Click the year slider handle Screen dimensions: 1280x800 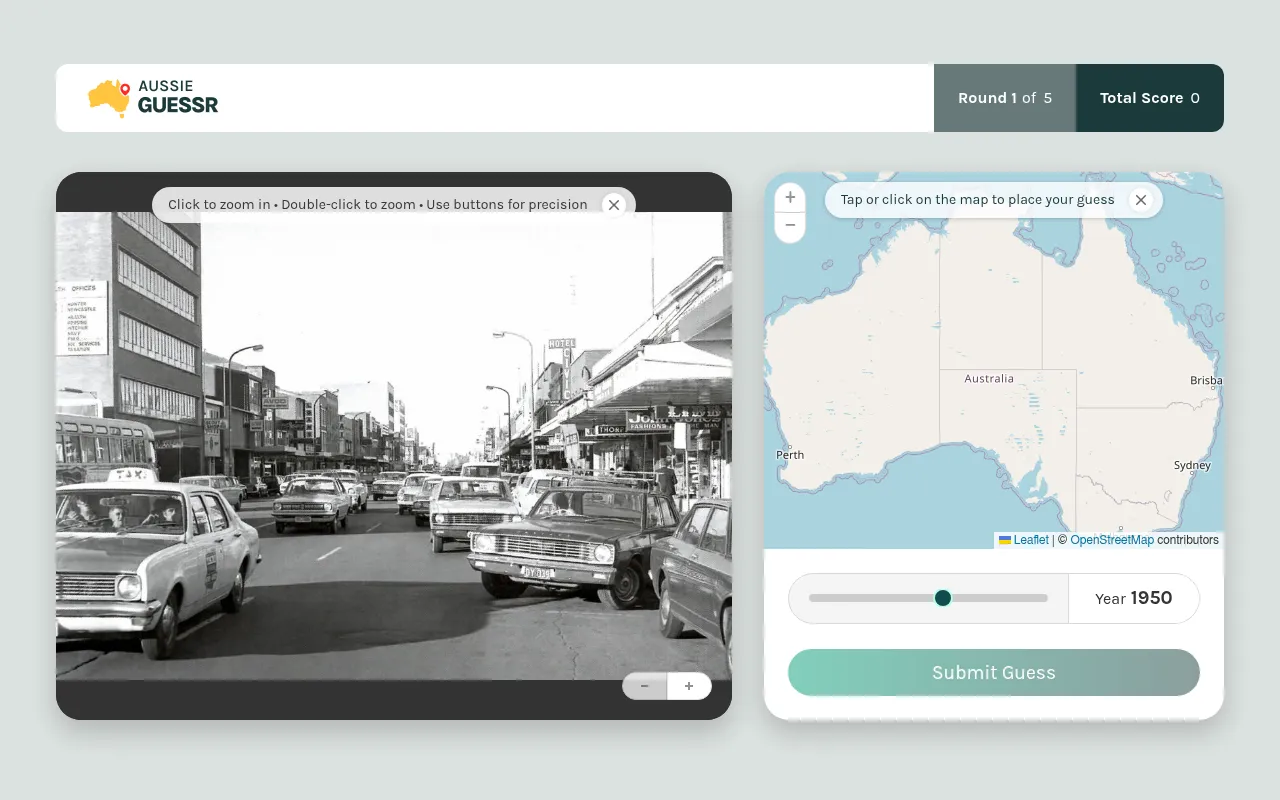point(942,598)
